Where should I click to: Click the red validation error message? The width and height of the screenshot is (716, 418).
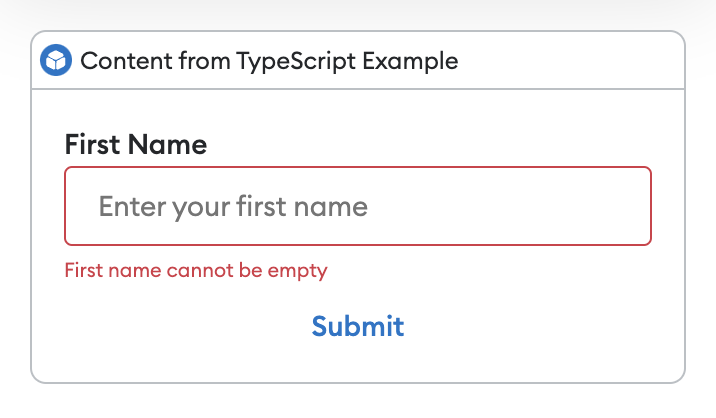[196, 270]
